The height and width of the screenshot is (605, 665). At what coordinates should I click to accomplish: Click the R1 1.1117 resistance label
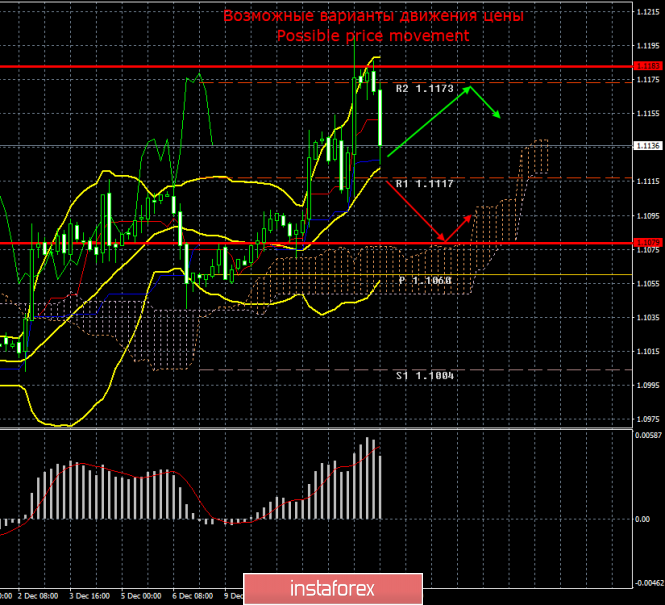tap(425, 184)
